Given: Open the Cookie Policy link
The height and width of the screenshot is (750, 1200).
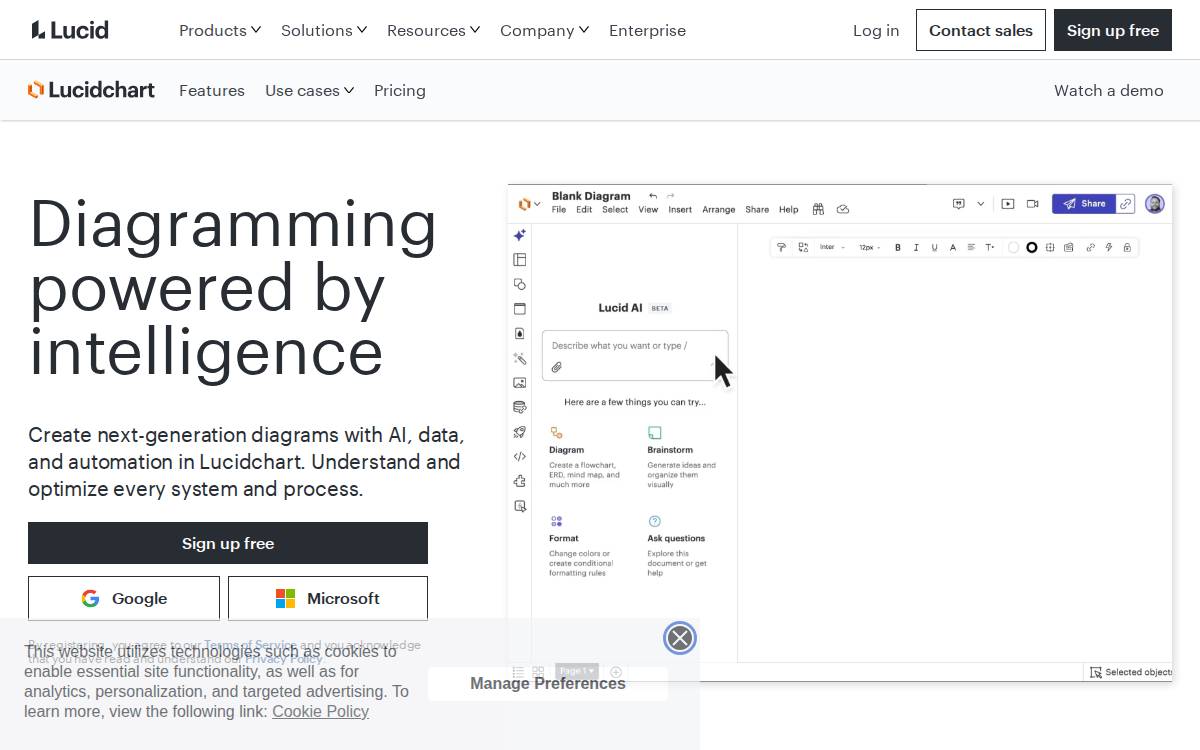Looking at the screenshot, I should pyautogui.click(x=320, y=711).
